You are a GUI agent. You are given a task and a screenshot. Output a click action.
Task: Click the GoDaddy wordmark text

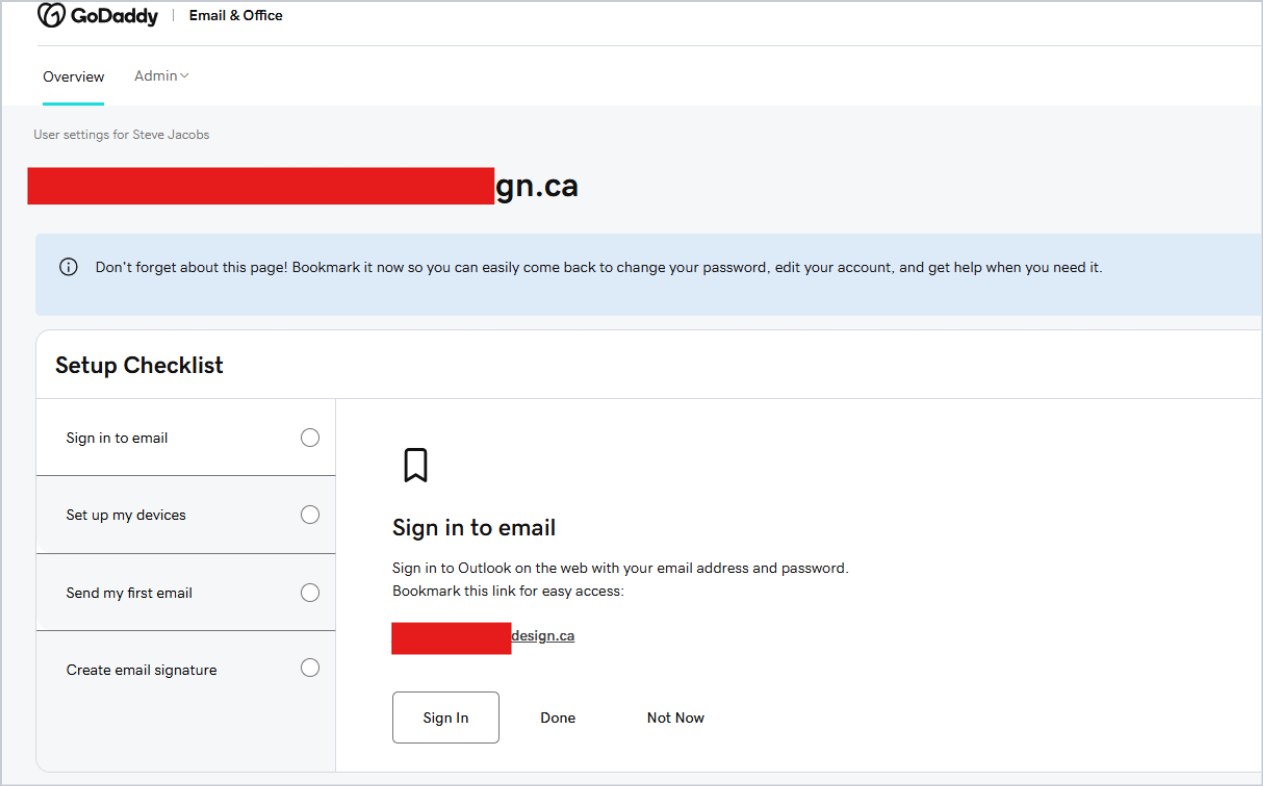[x=114, y=16]
